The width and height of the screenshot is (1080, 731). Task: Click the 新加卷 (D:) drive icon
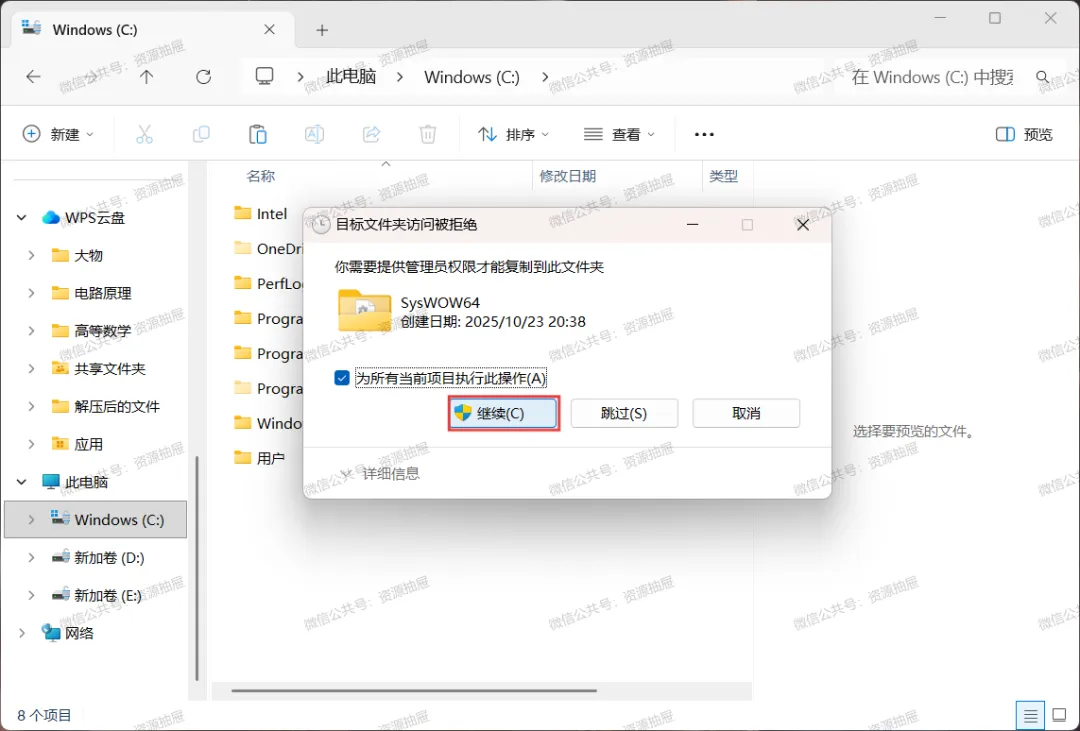[61, 557]
